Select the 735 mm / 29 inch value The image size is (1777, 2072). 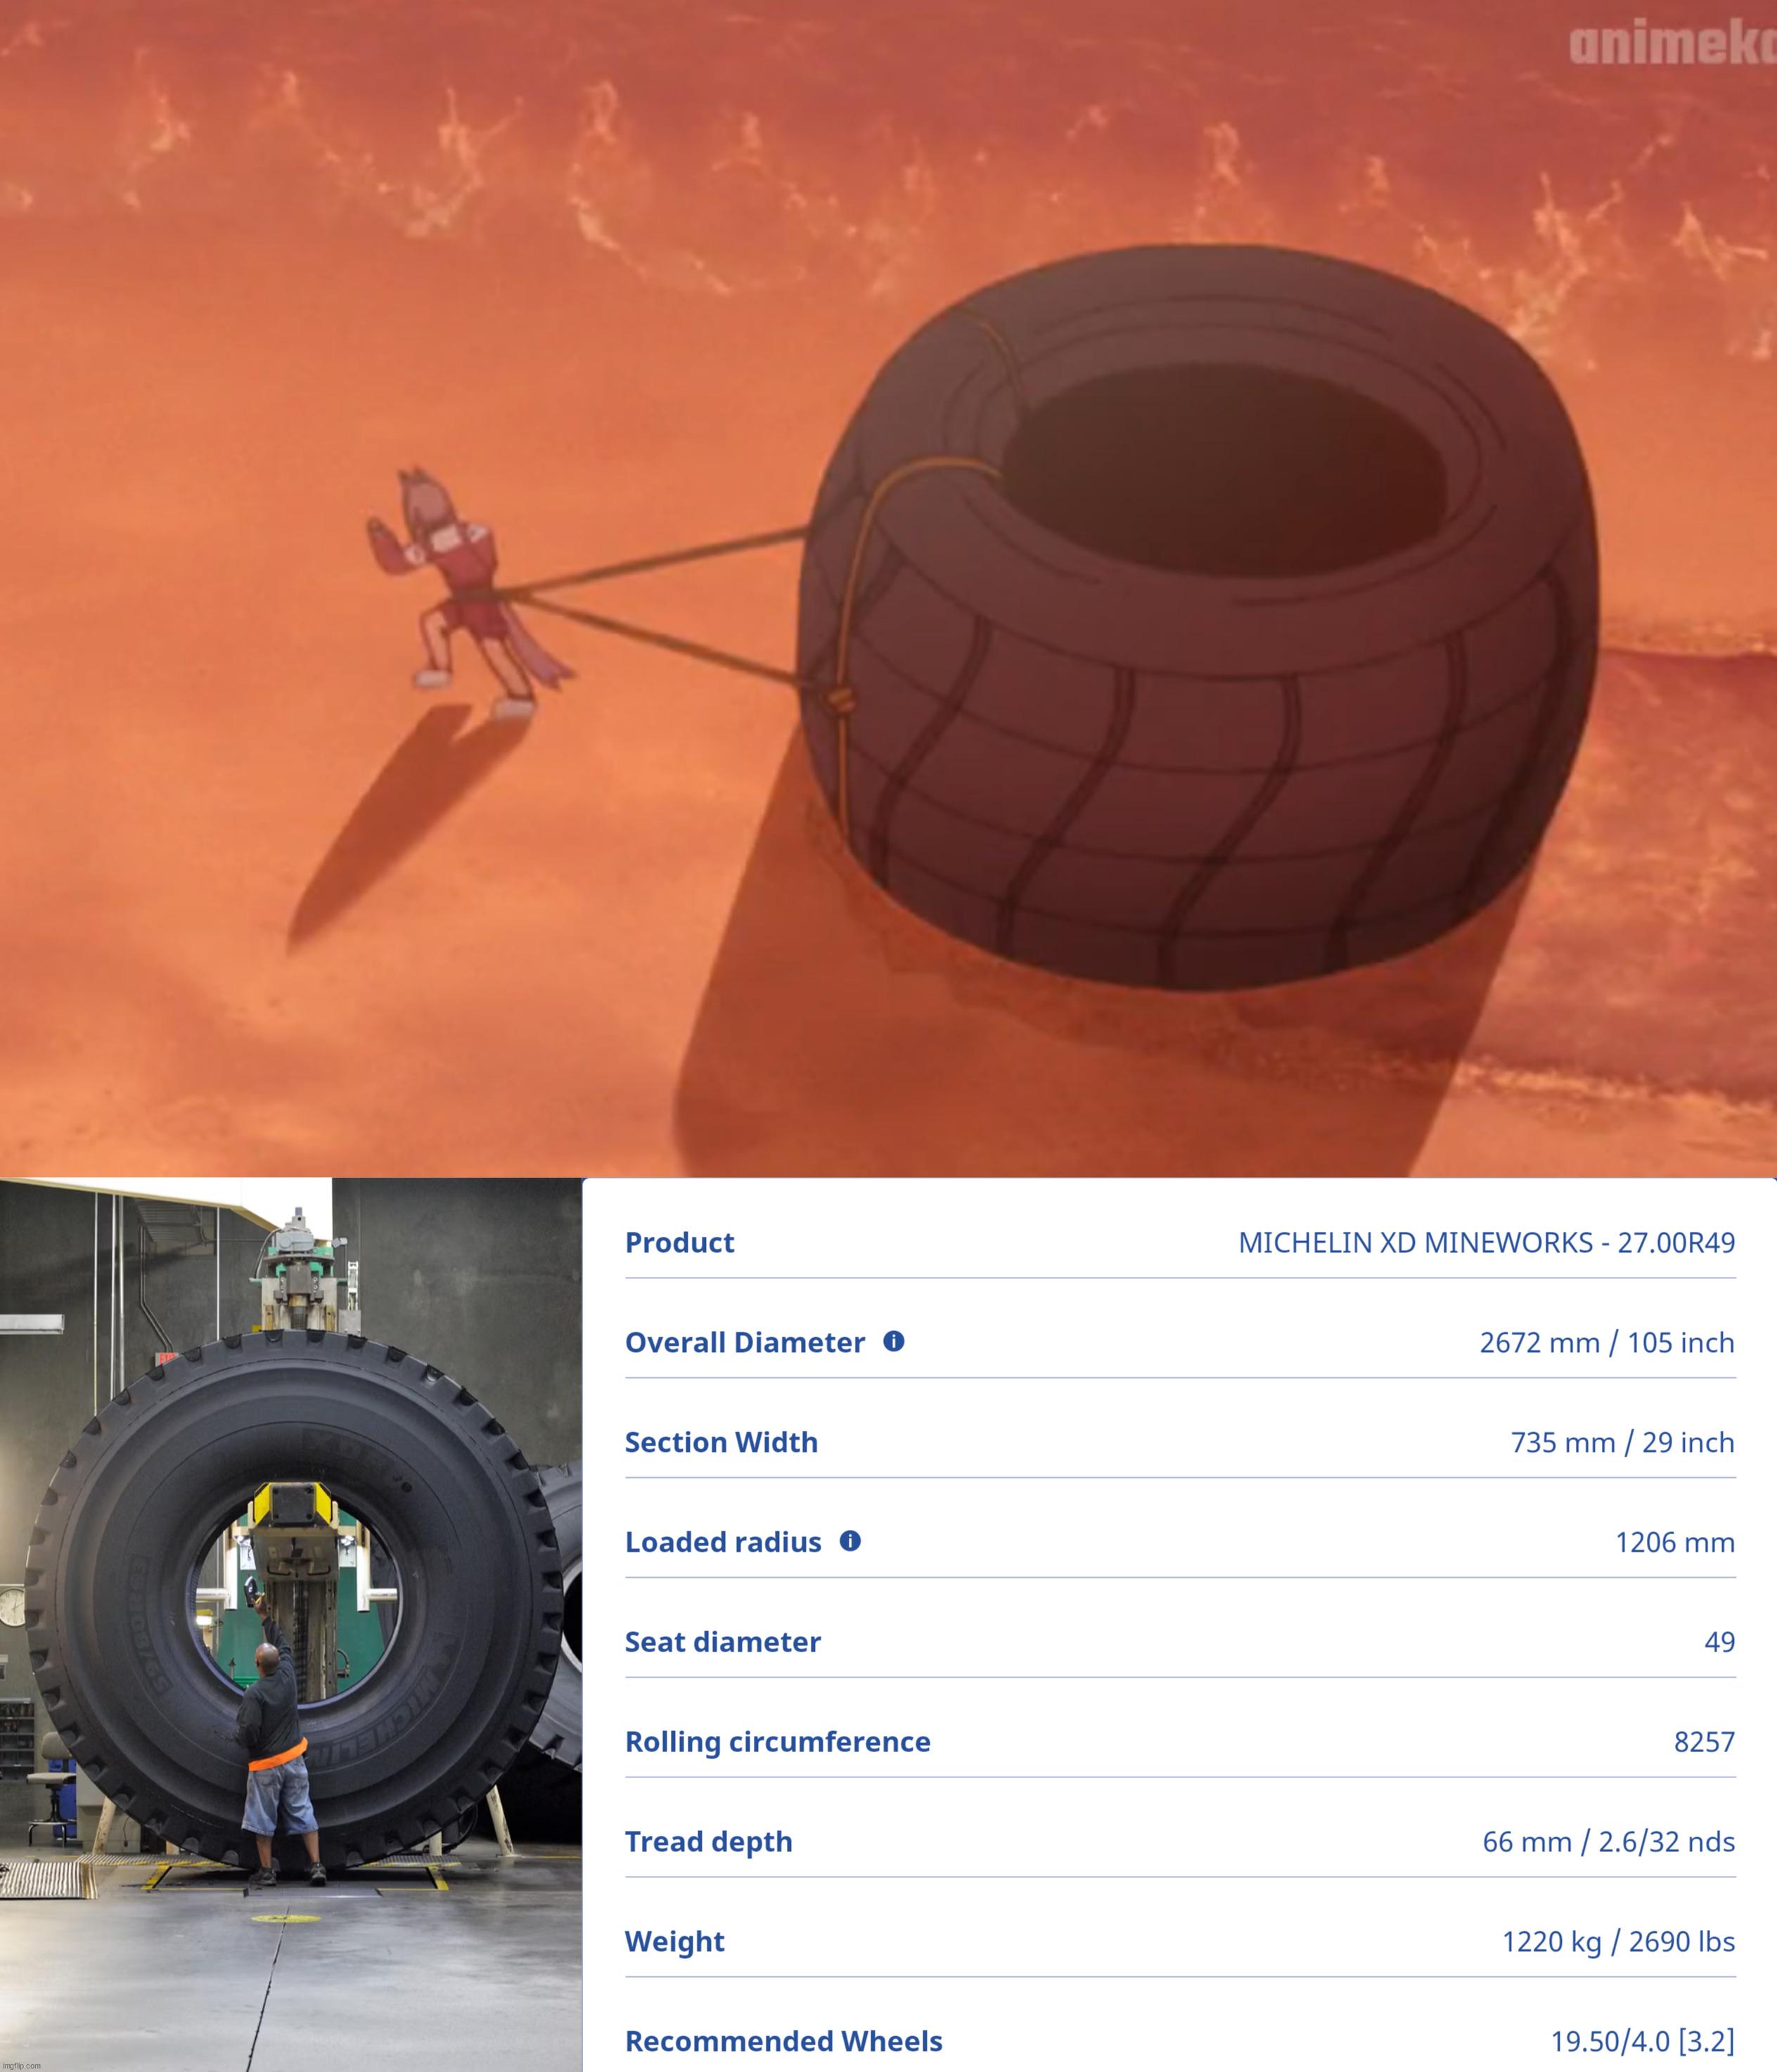coord(1622,1442)
